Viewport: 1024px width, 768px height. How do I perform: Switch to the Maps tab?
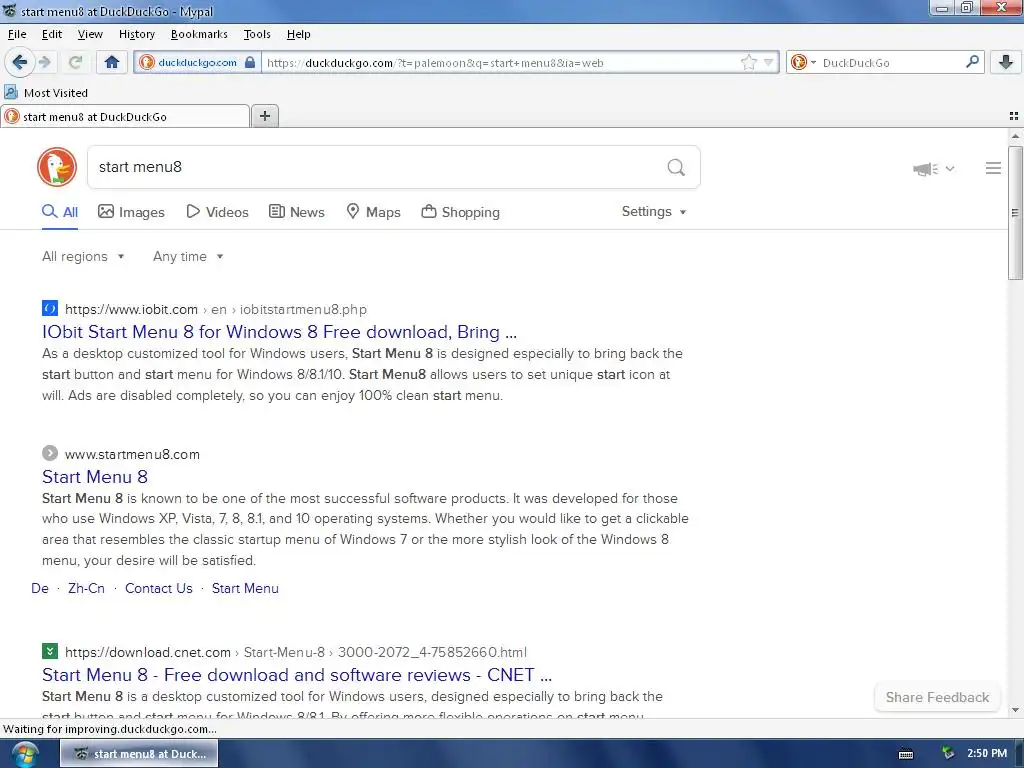click(373, 212)
